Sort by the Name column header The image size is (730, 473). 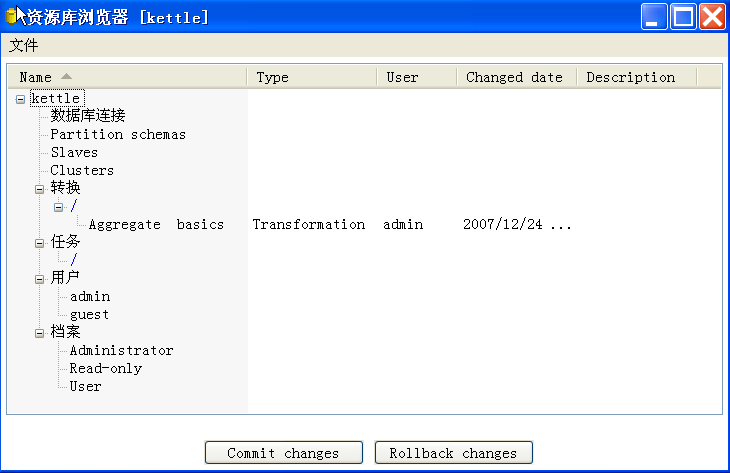tap(36, 77)
